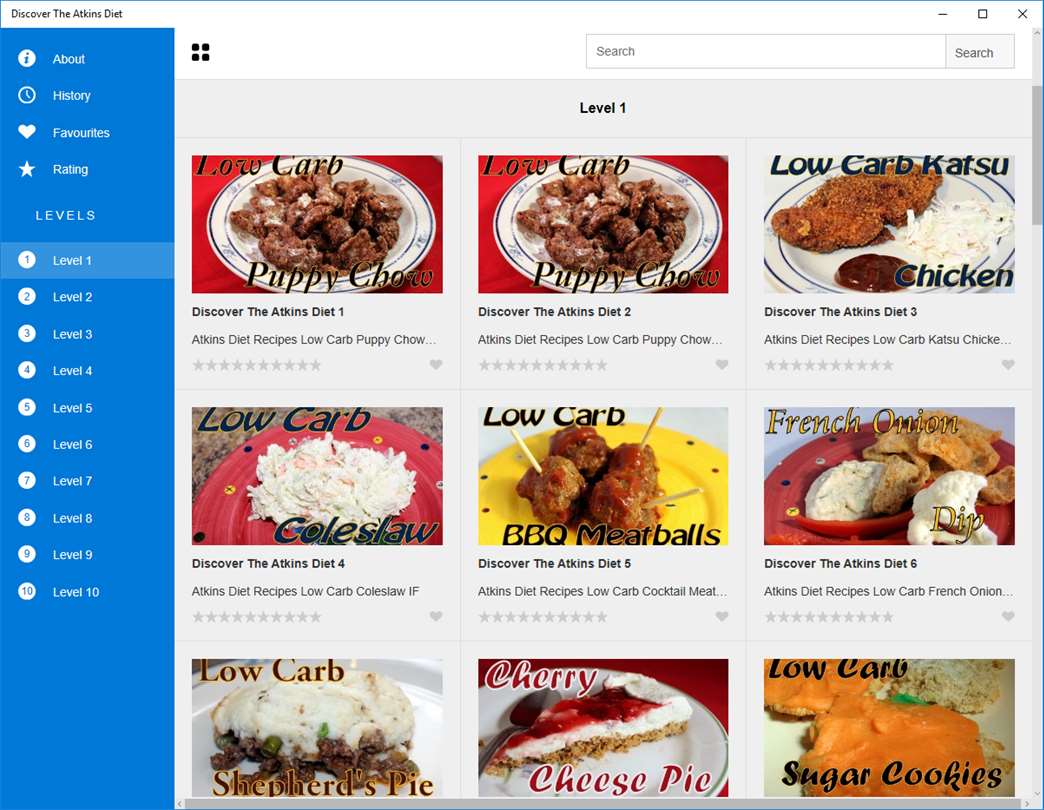Click the vertical scrollbar thumb

[1037, 156]
